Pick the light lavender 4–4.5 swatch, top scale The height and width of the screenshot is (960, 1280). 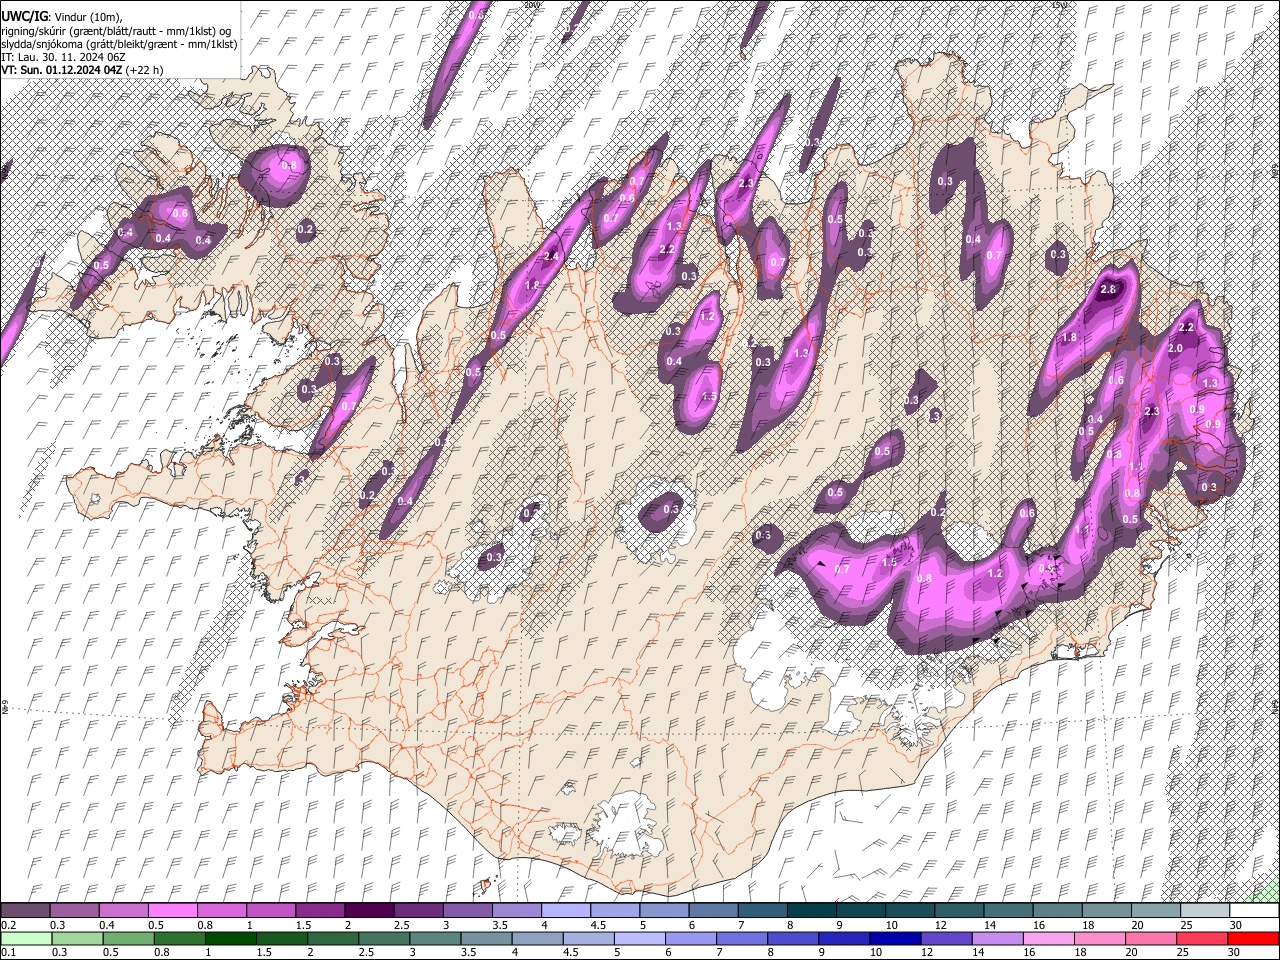point(566,910)
